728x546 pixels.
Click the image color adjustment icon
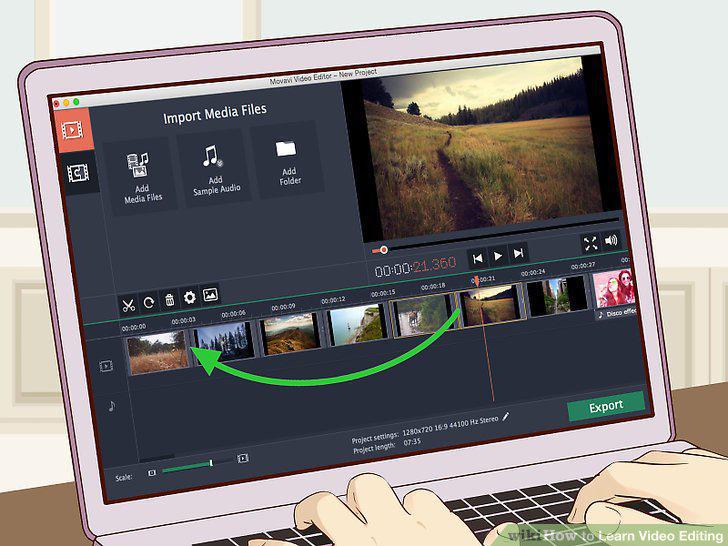coord(210,295)
